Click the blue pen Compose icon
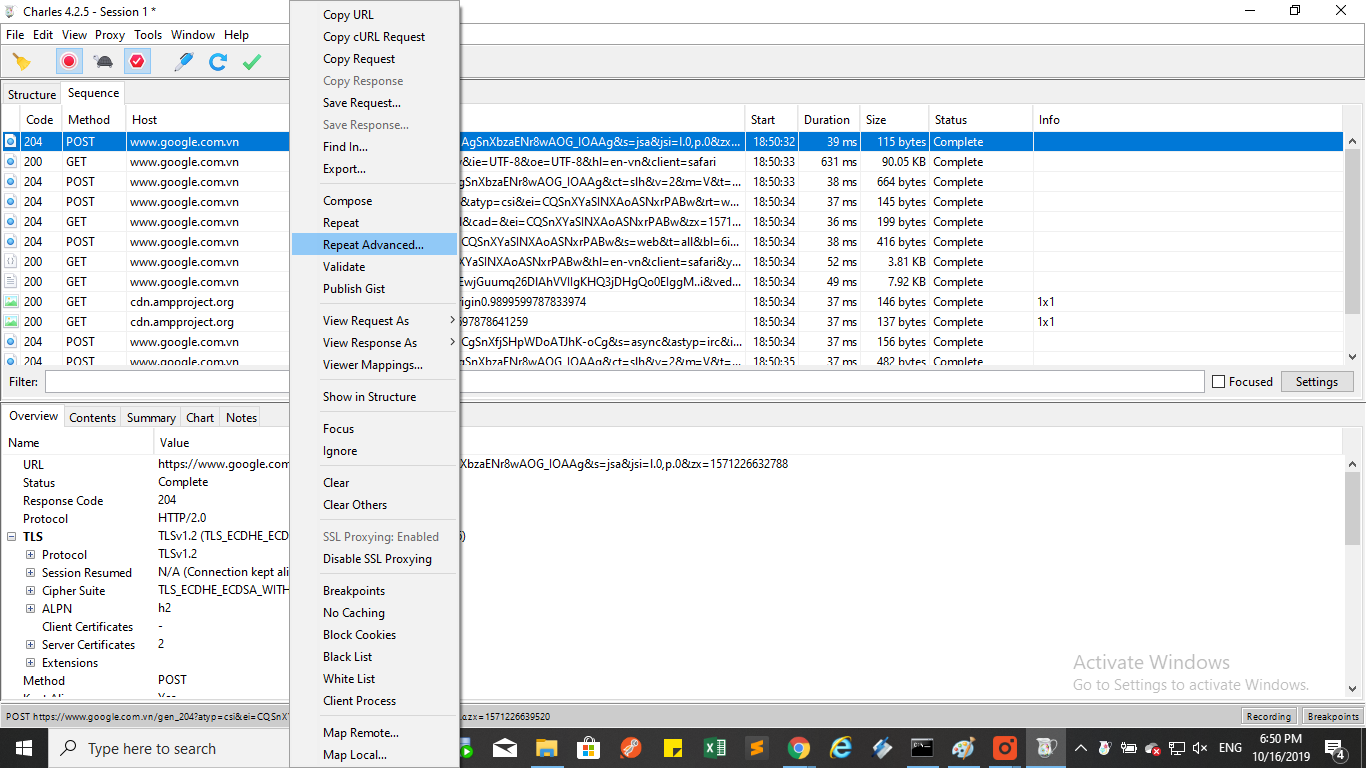This screenshot has width=1366, height=768. 183,62
